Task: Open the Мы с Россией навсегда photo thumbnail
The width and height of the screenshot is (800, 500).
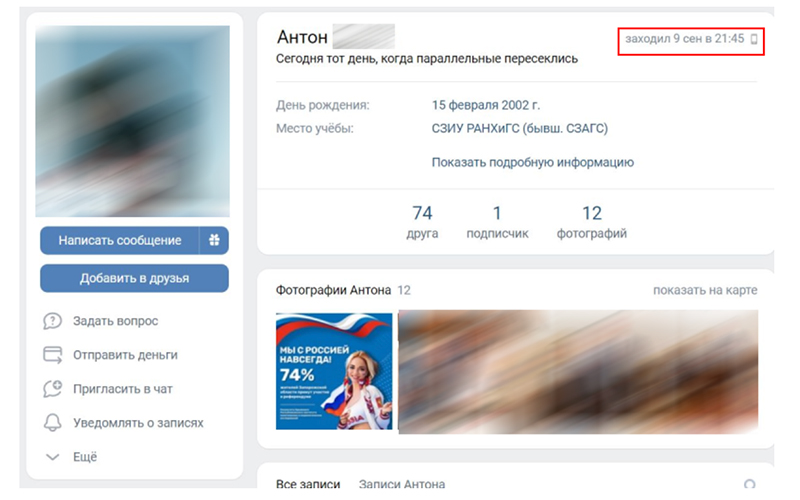Action: 334,371
